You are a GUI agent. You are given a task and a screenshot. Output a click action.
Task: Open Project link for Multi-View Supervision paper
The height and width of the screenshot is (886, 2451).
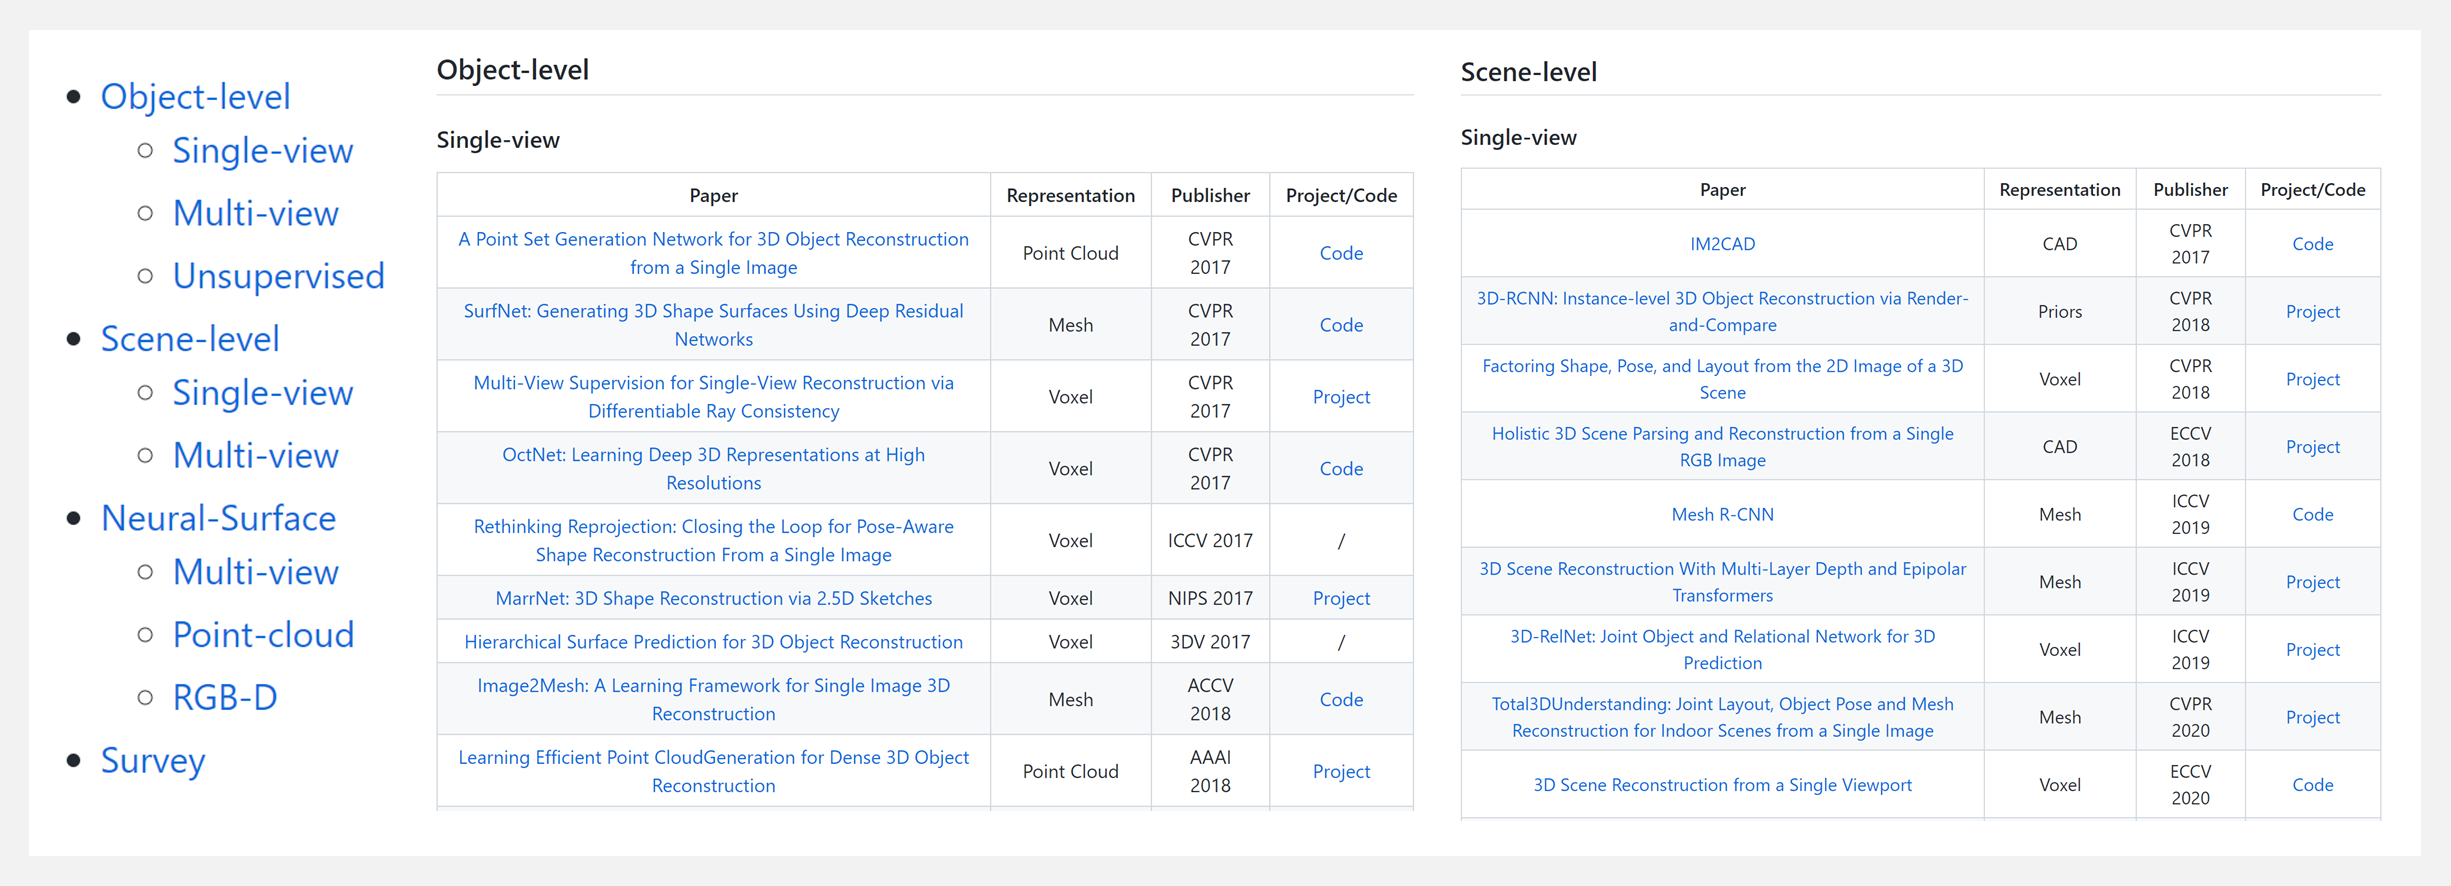1341,397
